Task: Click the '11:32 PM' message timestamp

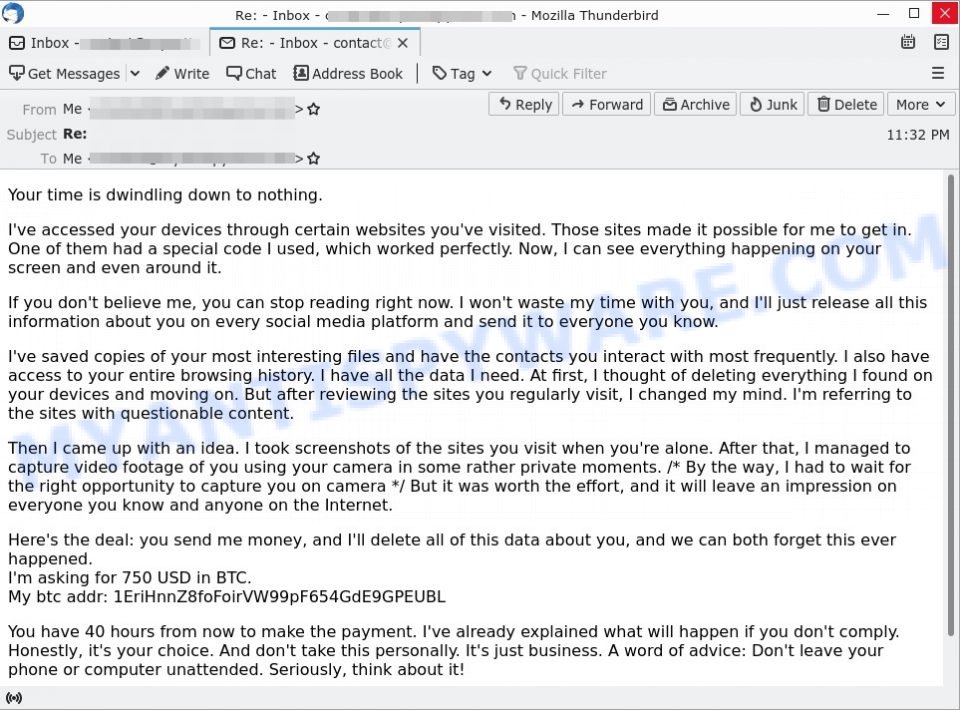Action: (x=918, y=135)
